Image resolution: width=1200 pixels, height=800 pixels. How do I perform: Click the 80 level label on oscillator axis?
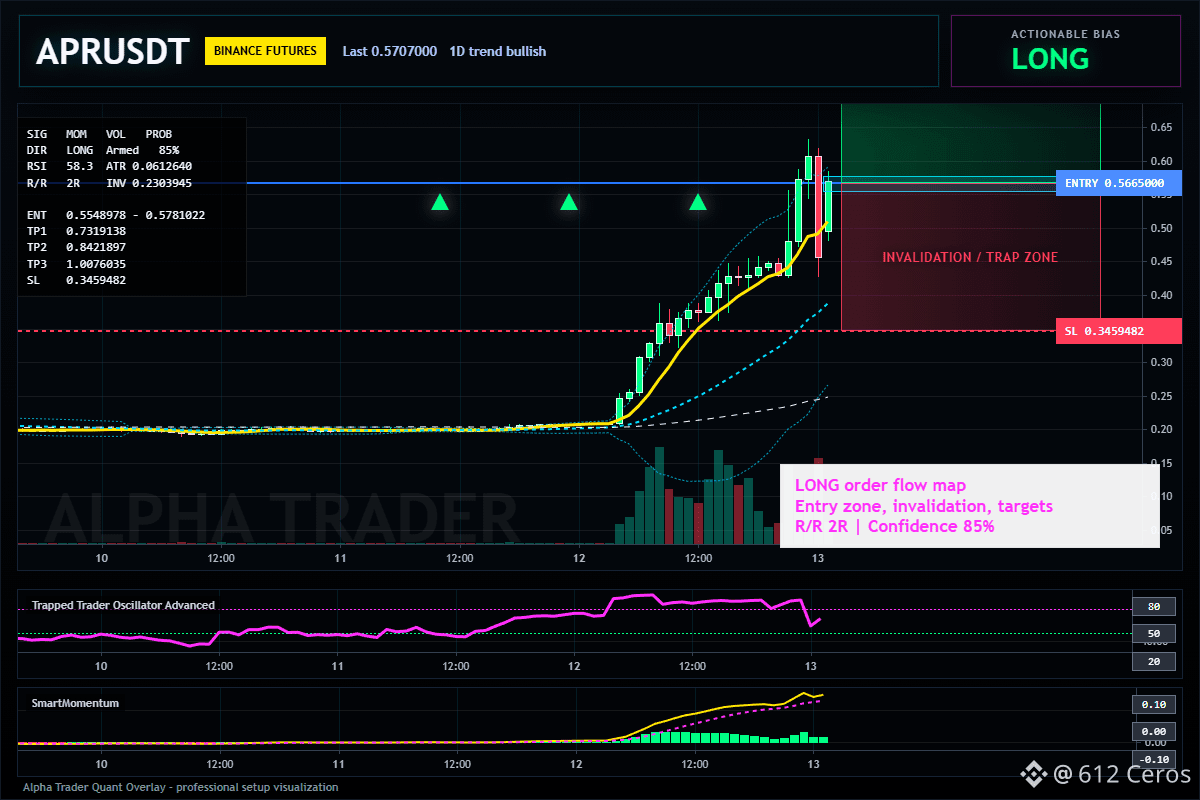coord(1153,606)
